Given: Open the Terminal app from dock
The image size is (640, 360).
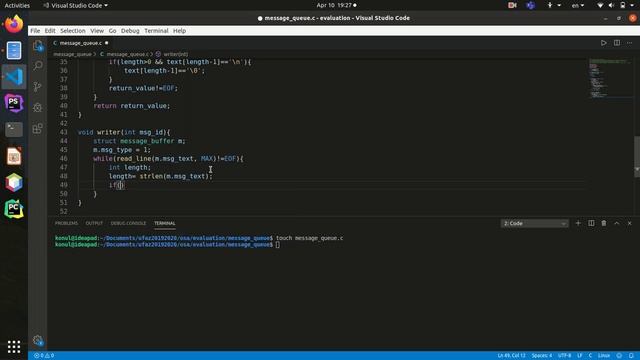Looking at the screenshot, I should click(14, 129).
